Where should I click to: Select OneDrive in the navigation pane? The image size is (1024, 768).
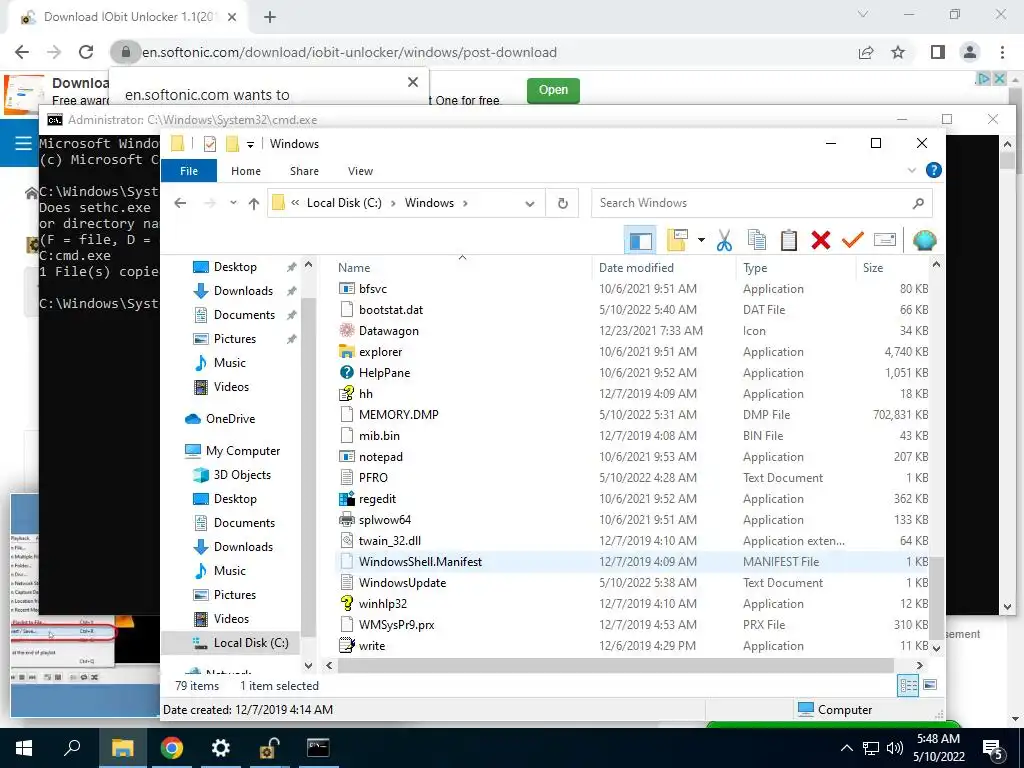(x=230, y=419)
